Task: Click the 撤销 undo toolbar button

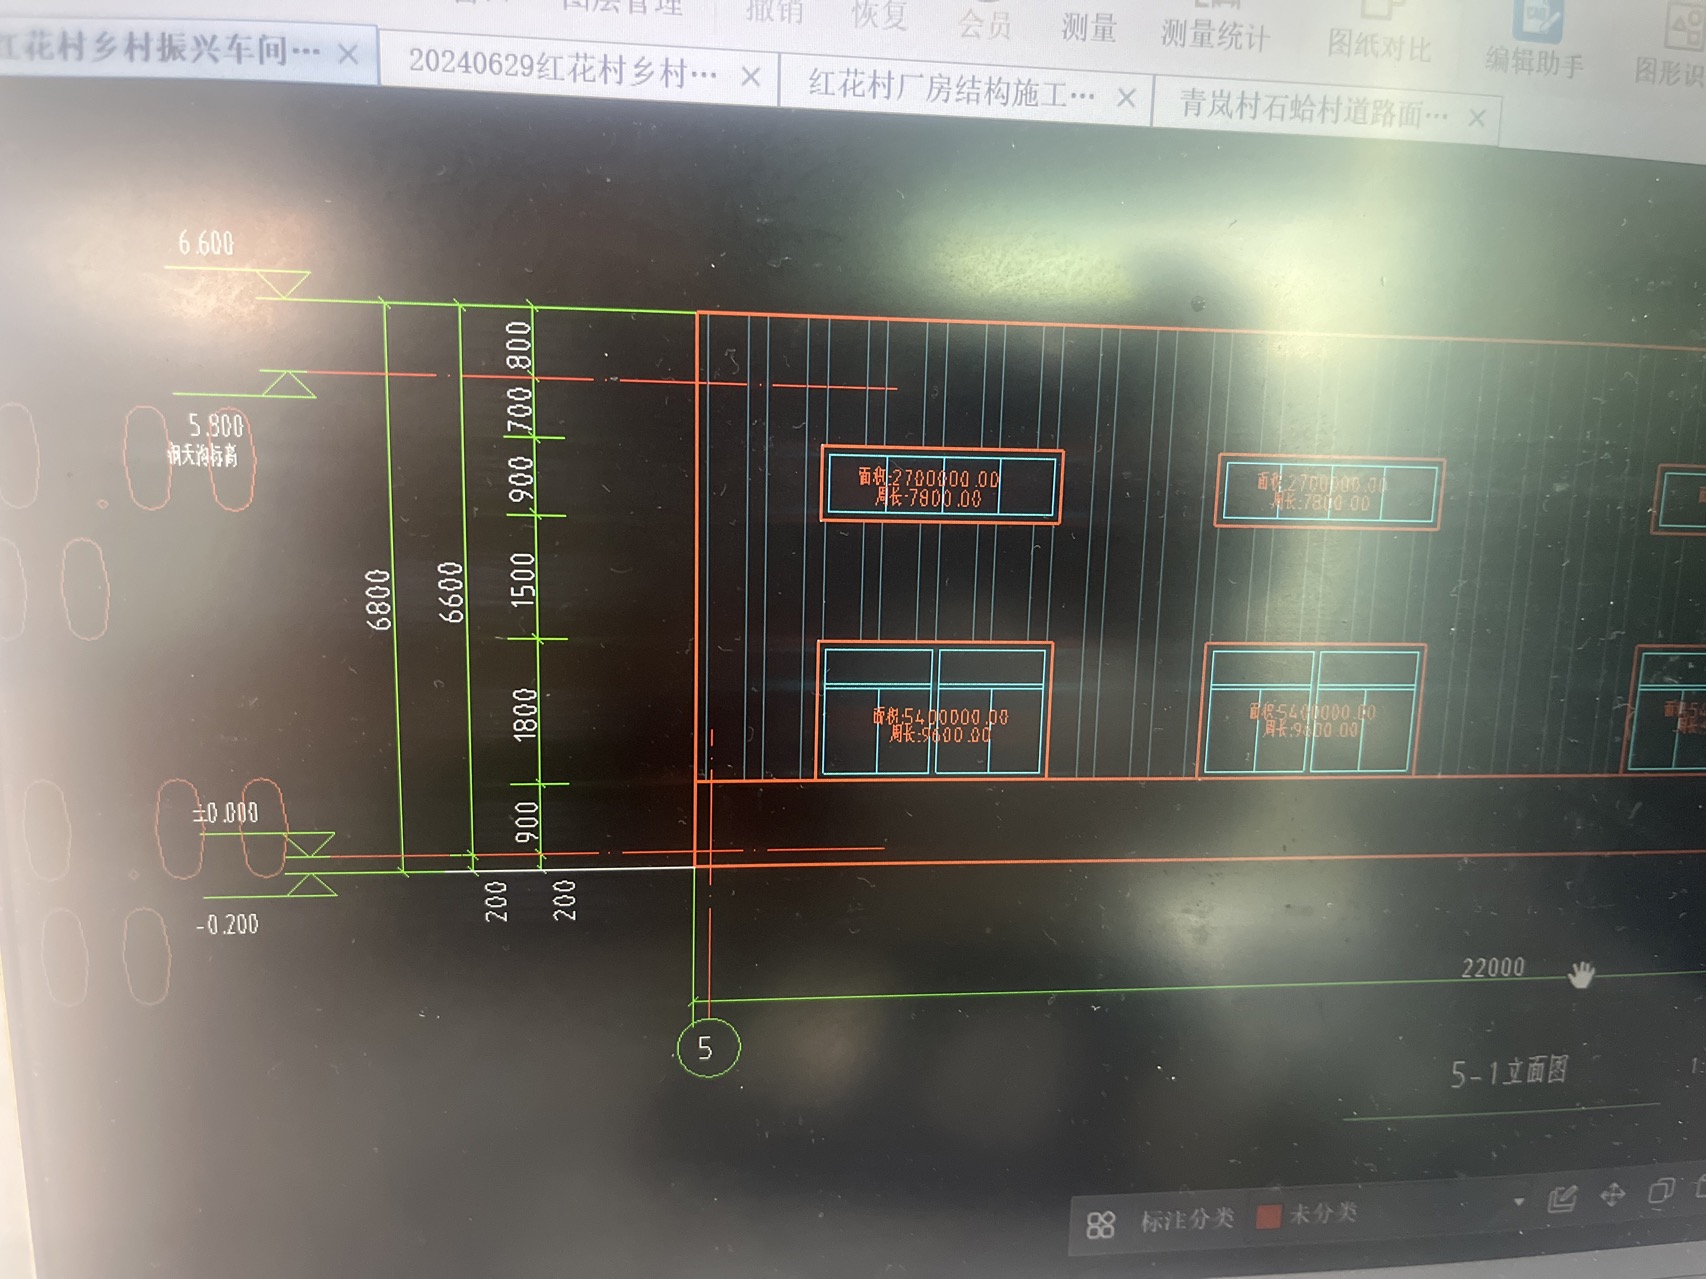Action: point(775,12)
